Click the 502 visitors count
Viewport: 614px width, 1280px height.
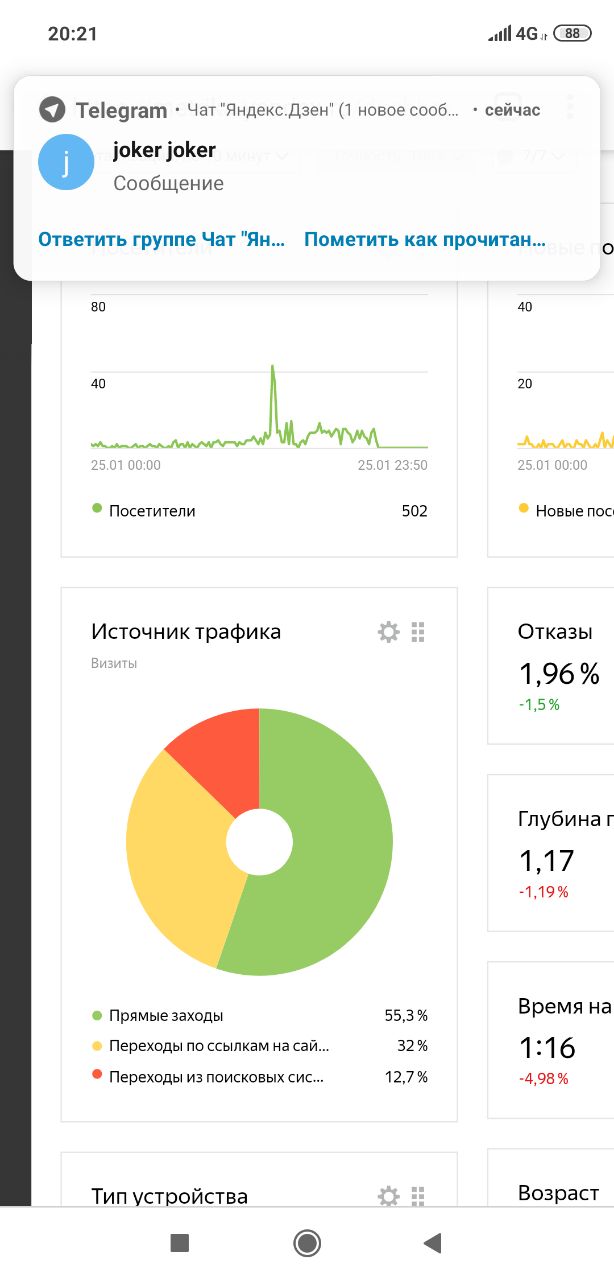(414, 511)
